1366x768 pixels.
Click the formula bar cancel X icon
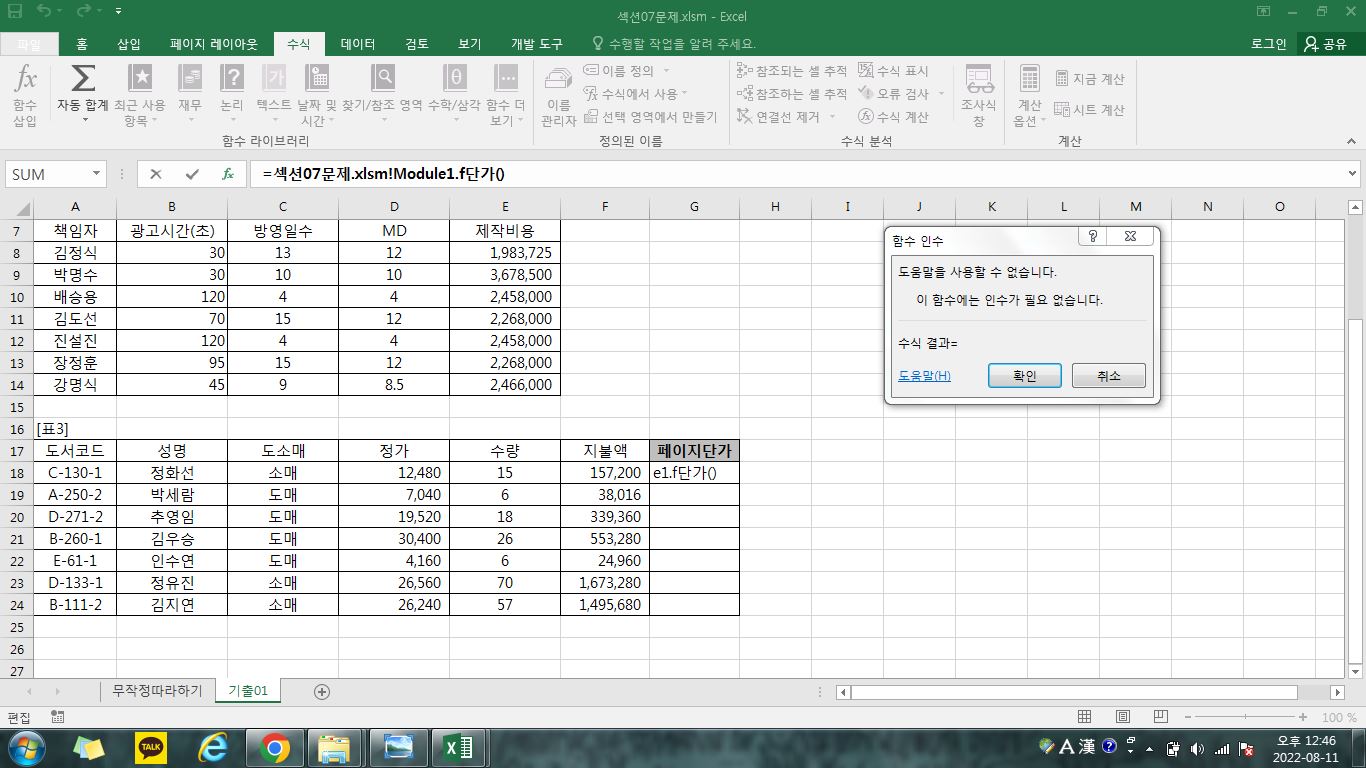click(x=156, y=174)
